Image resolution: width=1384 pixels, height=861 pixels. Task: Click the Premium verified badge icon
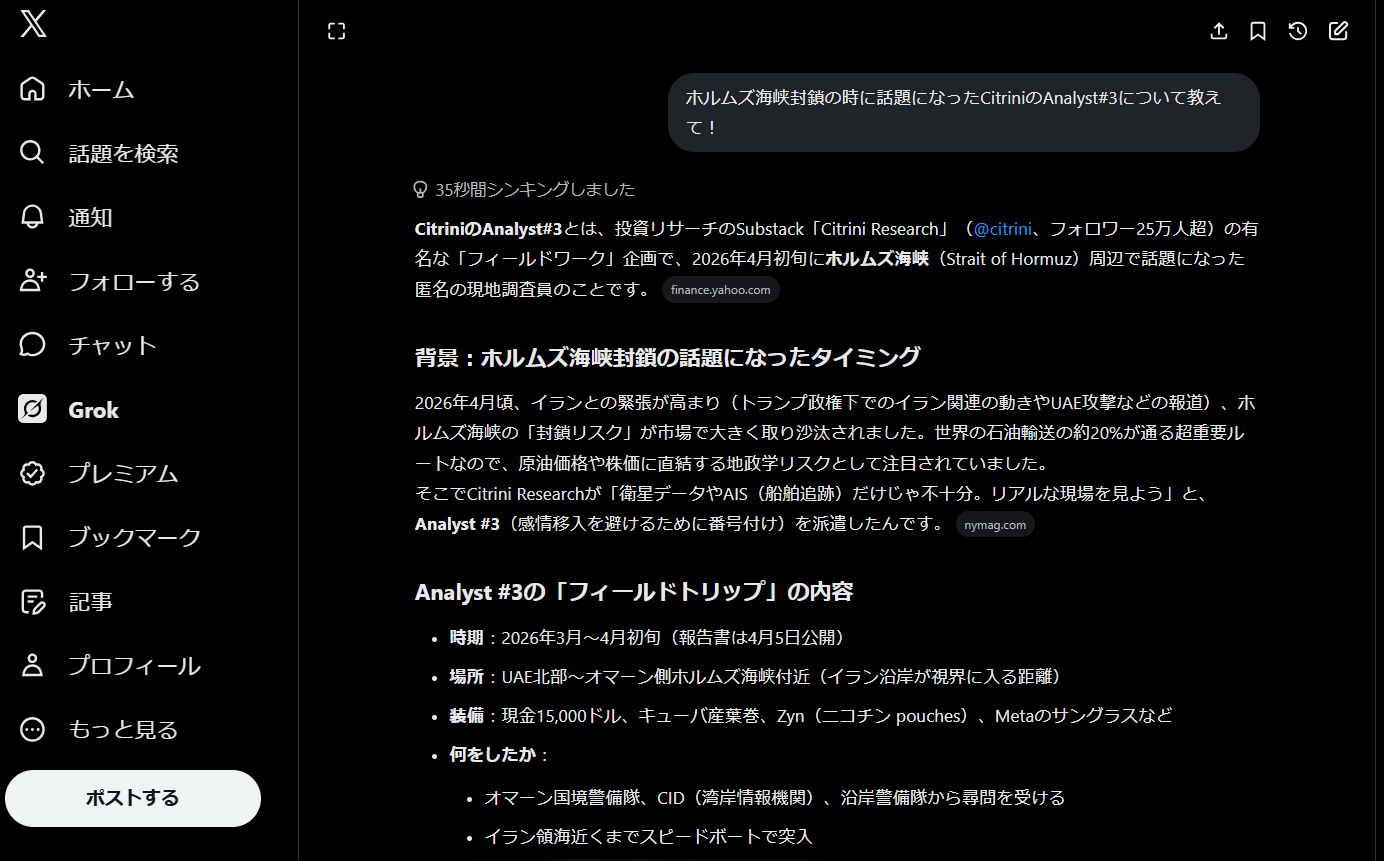[x=33, y=473]
